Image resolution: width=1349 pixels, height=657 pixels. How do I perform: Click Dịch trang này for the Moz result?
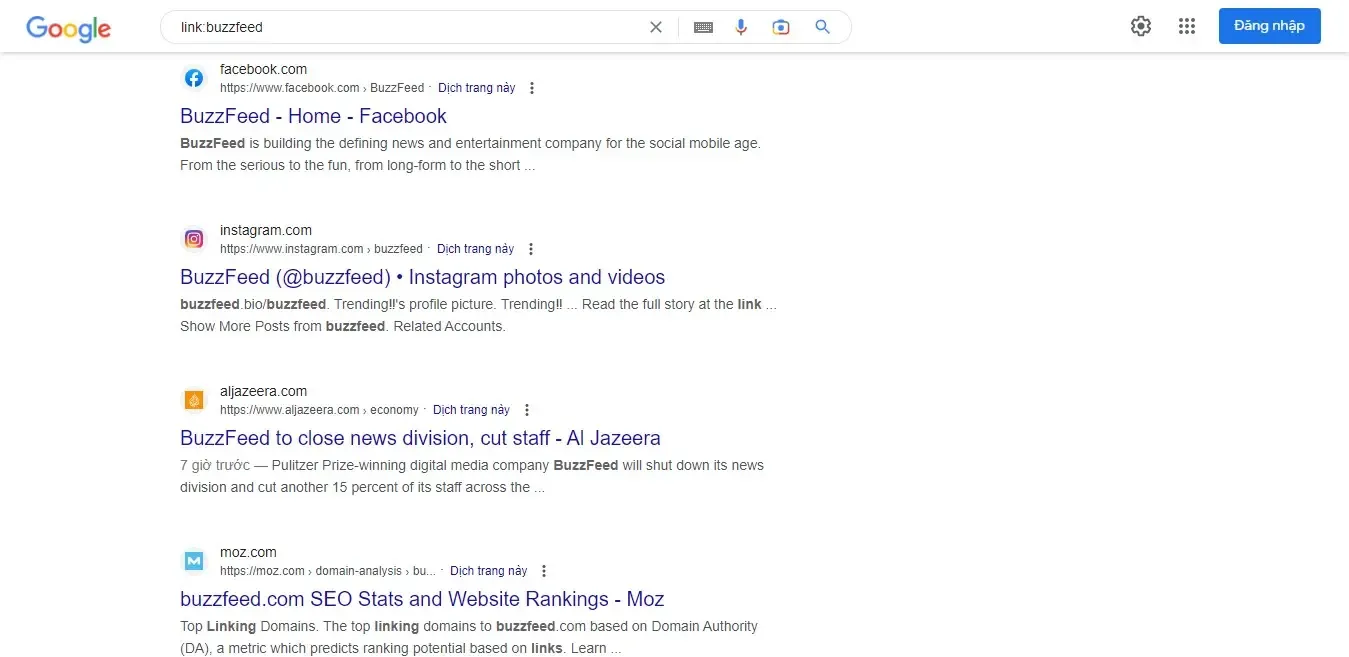489,571
